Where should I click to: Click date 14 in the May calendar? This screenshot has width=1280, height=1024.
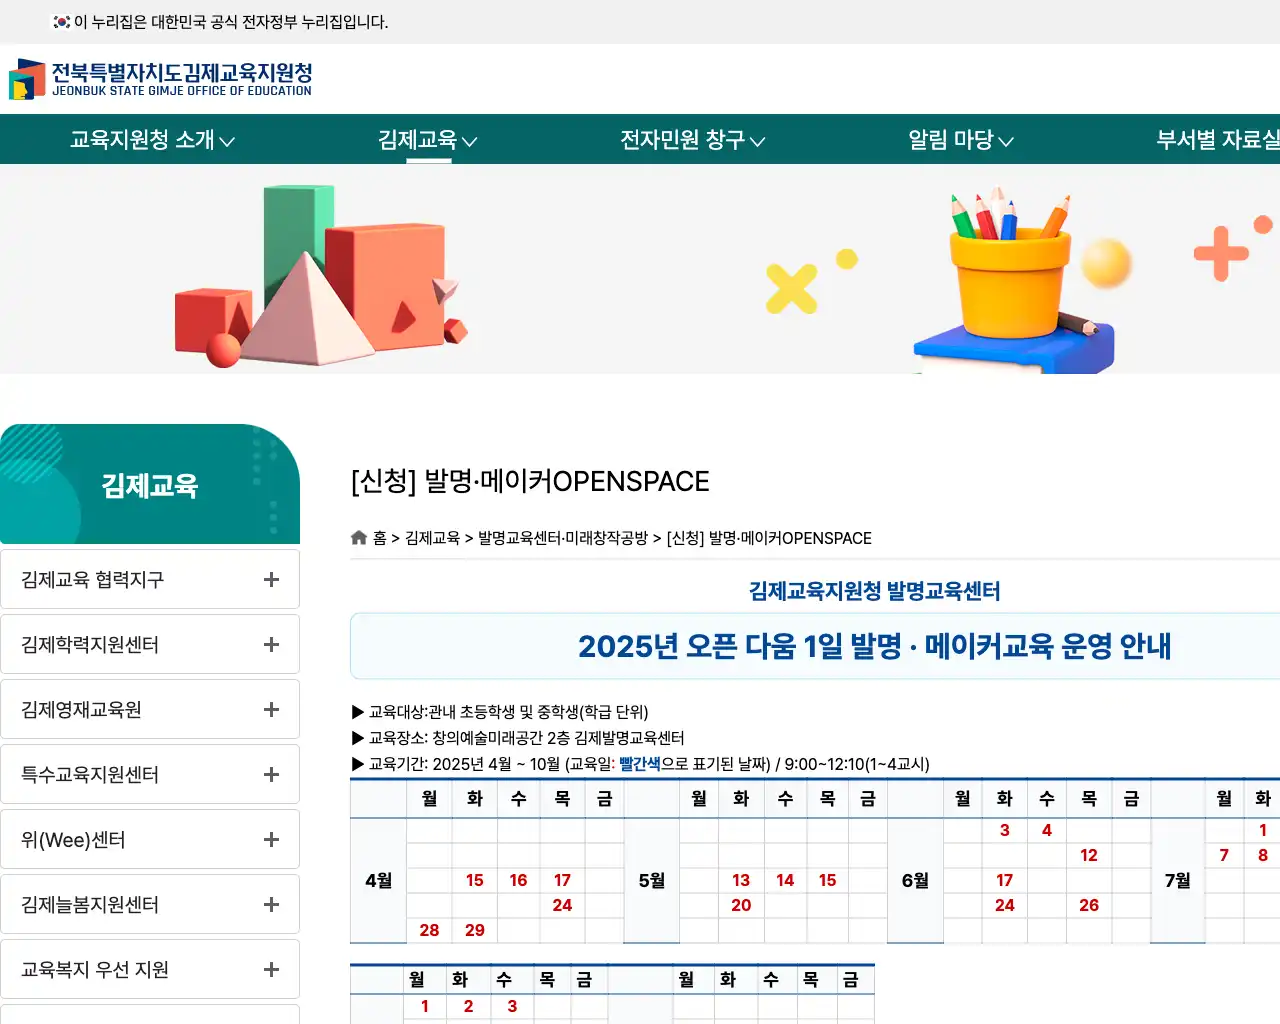[785, 880]
